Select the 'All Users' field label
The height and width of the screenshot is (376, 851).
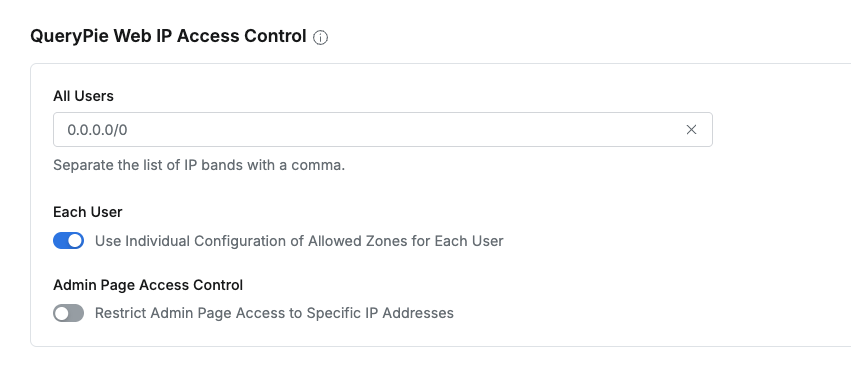pos(84,96)
